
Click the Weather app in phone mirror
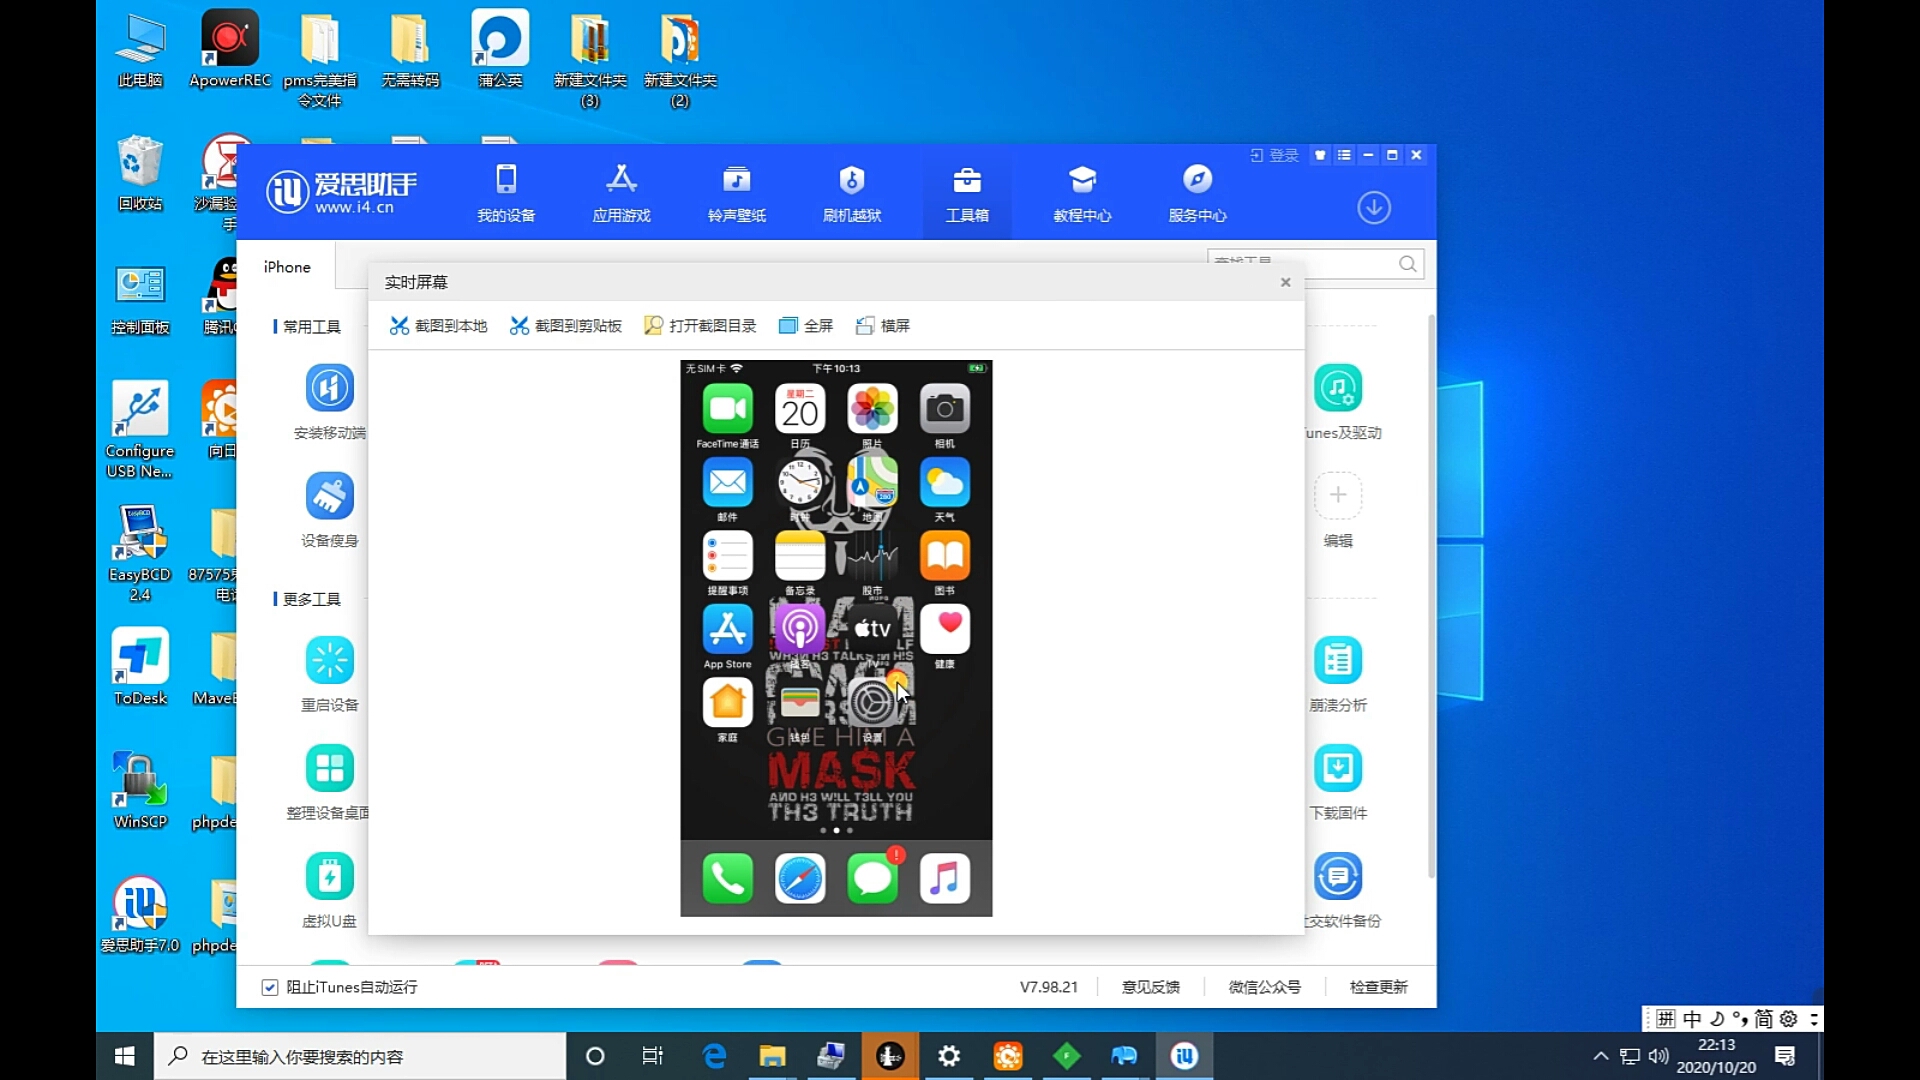coord(945,482)
